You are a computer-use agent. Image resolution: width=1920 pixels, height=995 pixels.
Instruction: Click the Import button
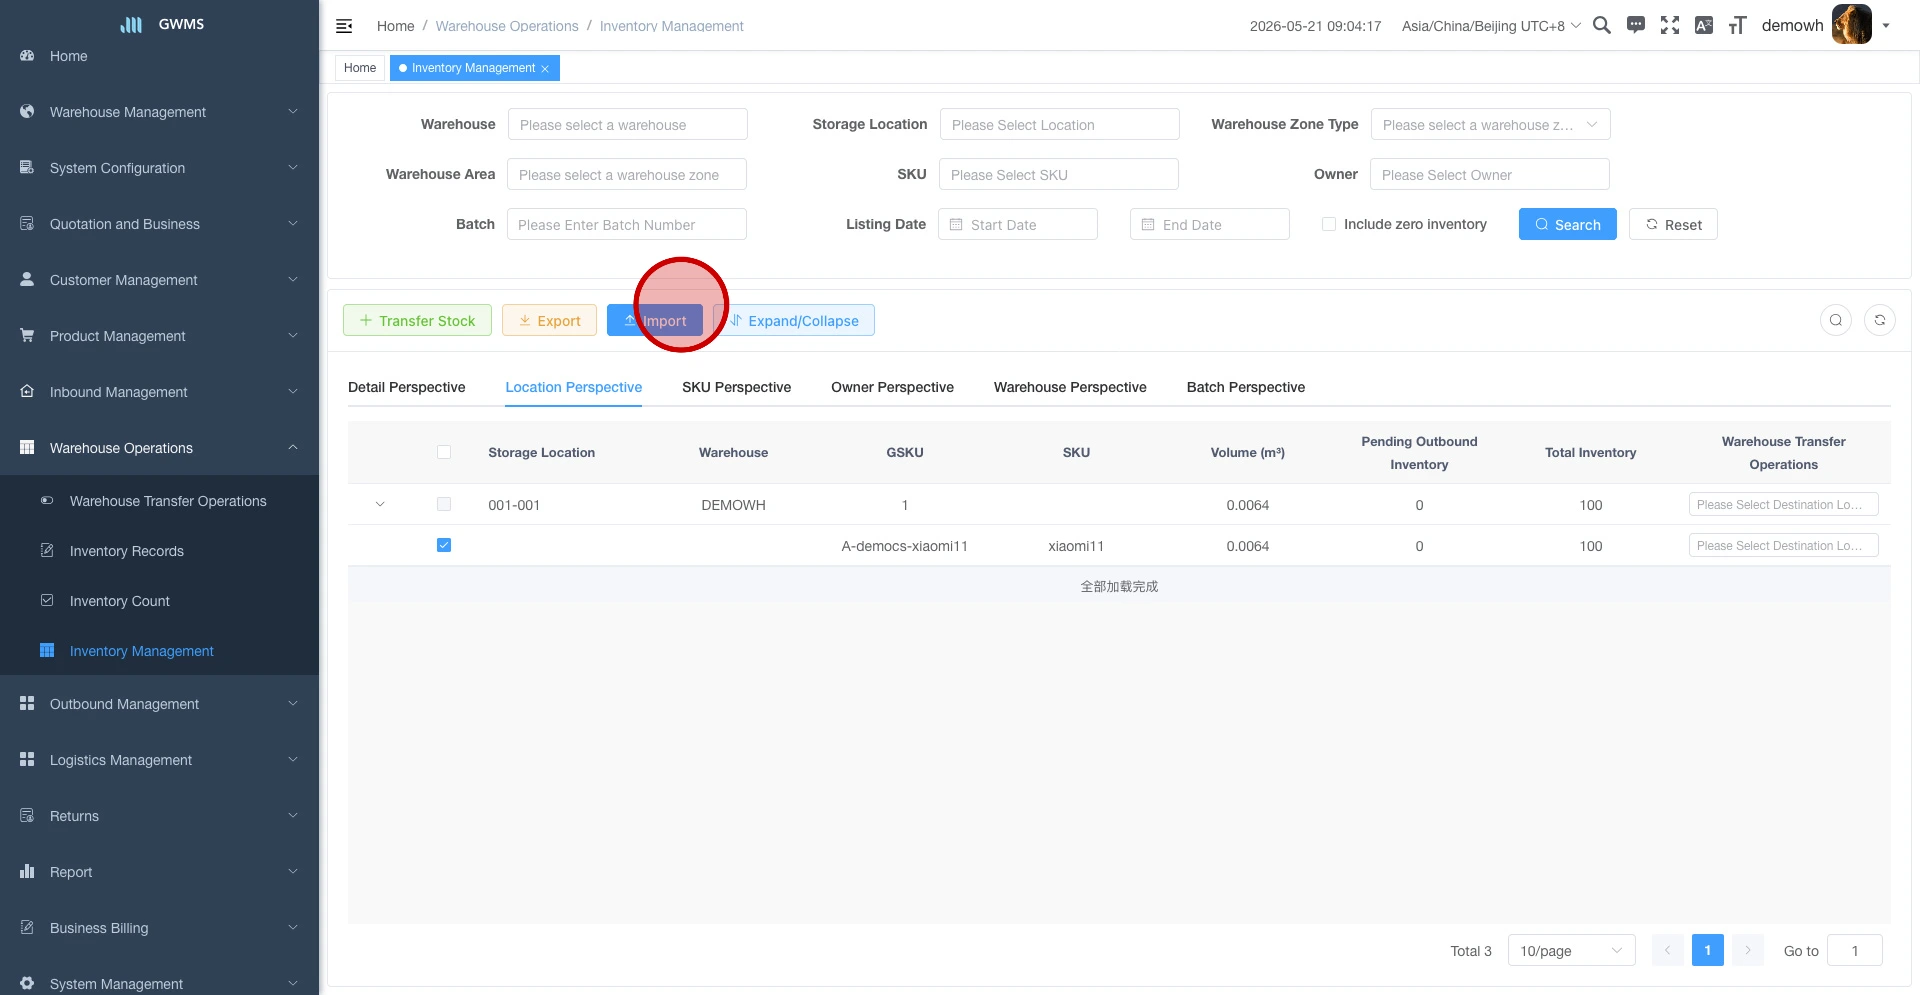tap(655, 320)
